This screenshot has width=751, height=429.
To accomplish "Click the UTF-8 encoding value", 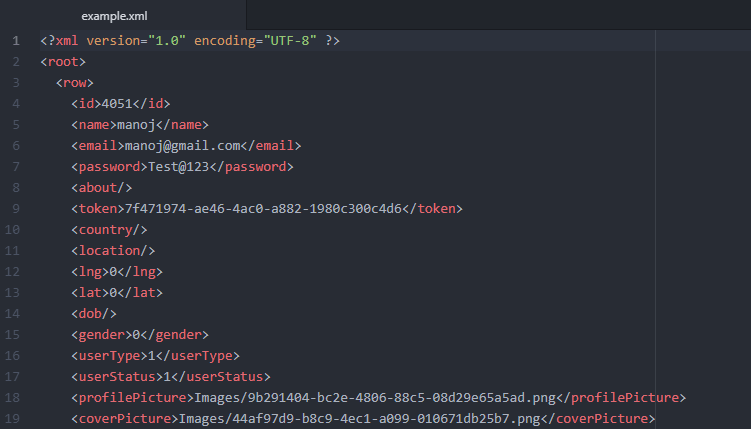I will [x=290, y=41].
